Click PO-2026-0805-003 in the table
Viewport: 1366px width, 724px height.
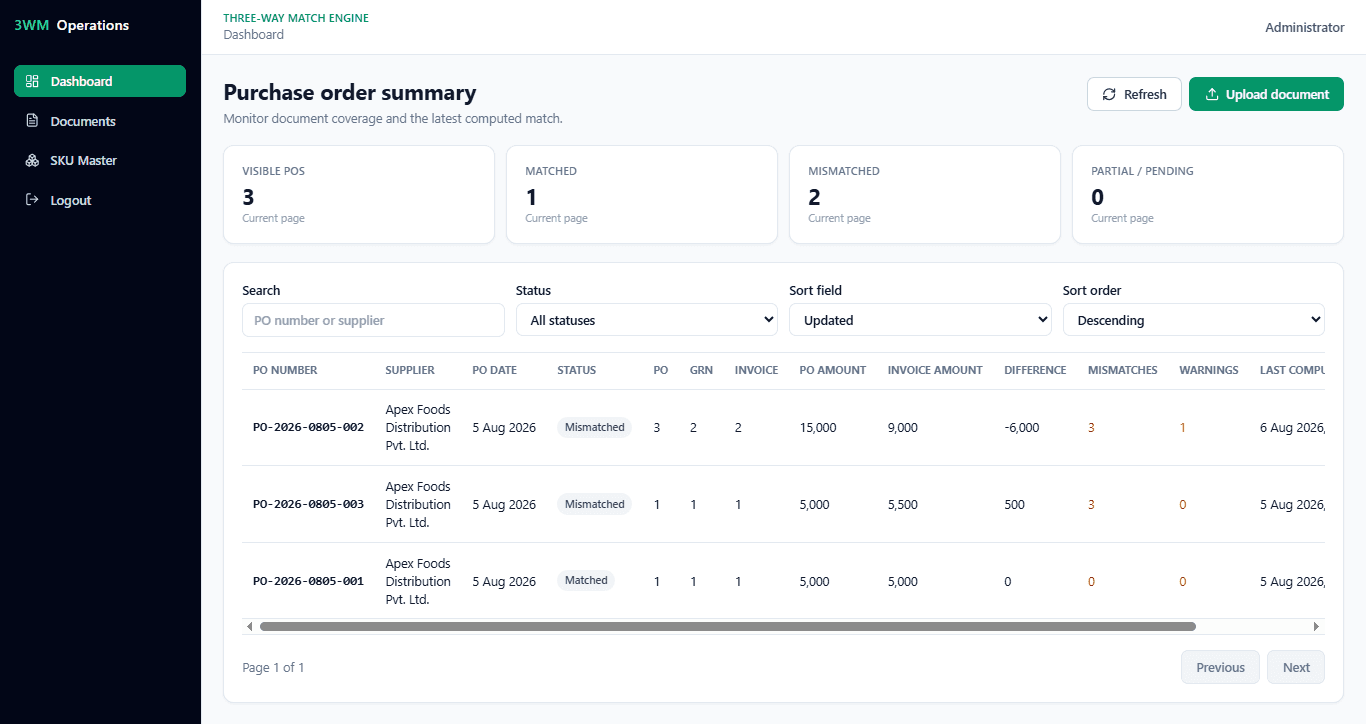tap(308, 504)
